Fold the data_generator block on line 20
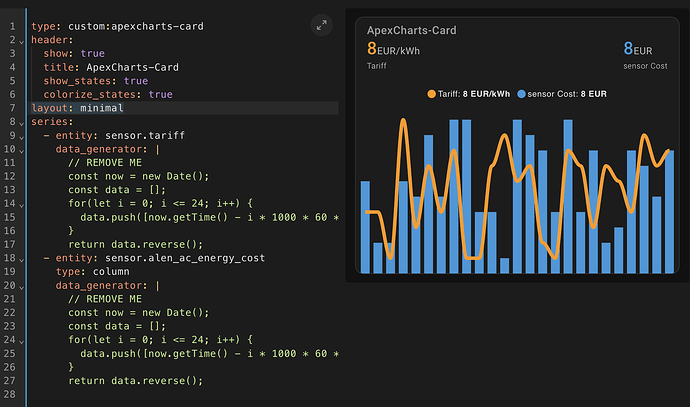 21,287
